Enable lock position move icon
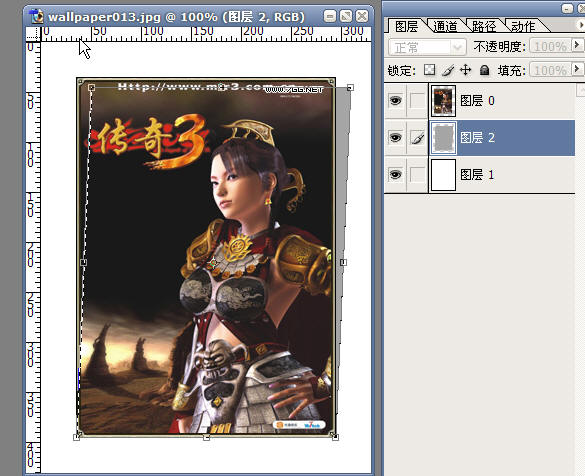 coord(466,70)
